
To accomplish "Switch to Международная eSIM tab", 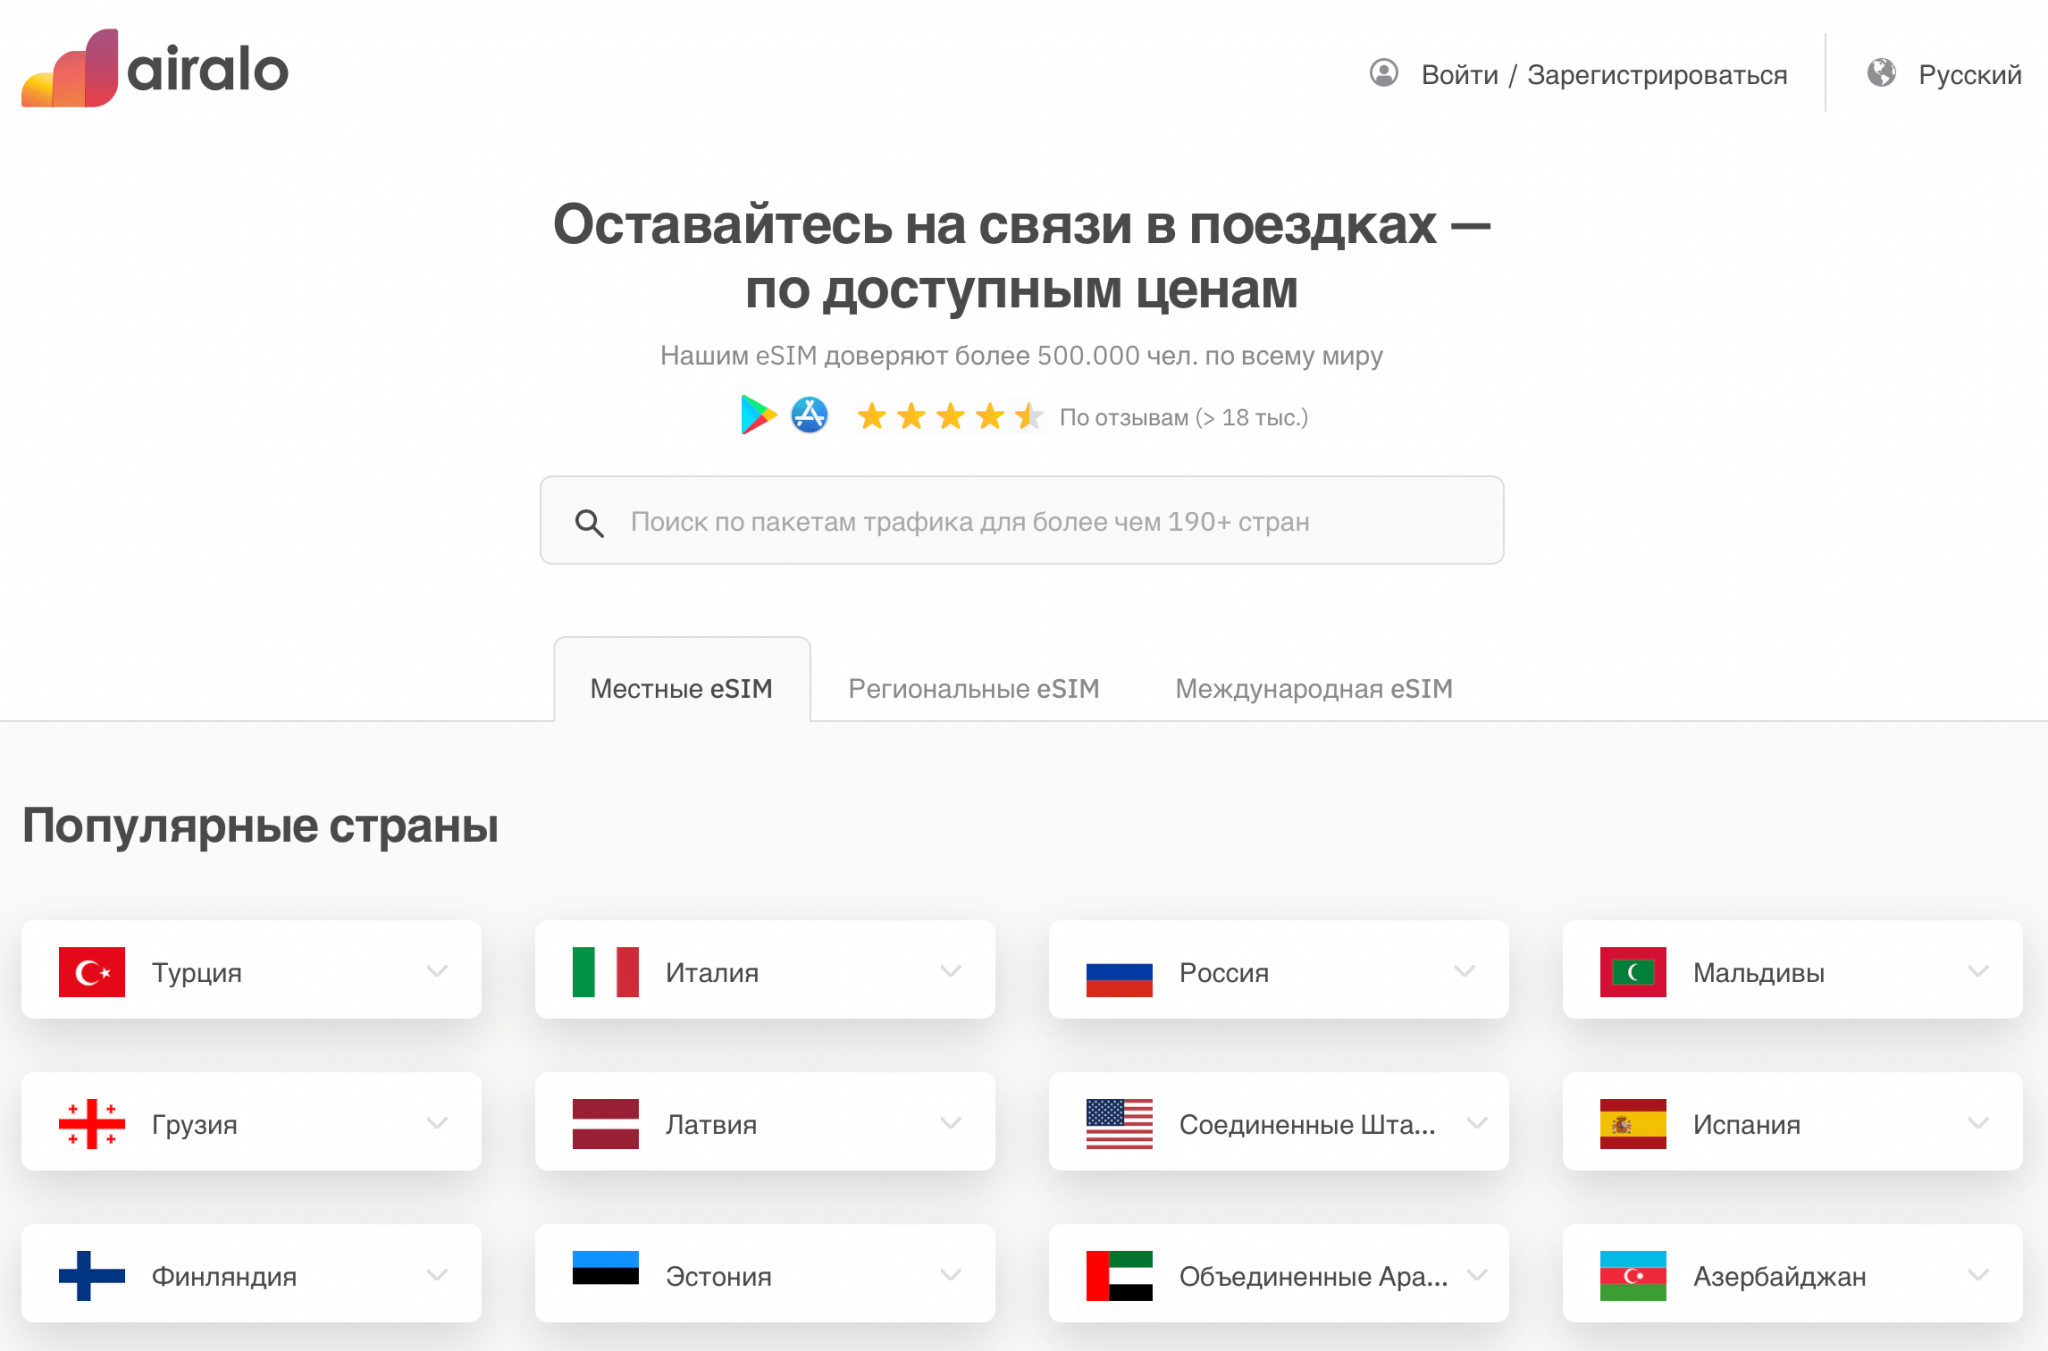I will 1314,688.
